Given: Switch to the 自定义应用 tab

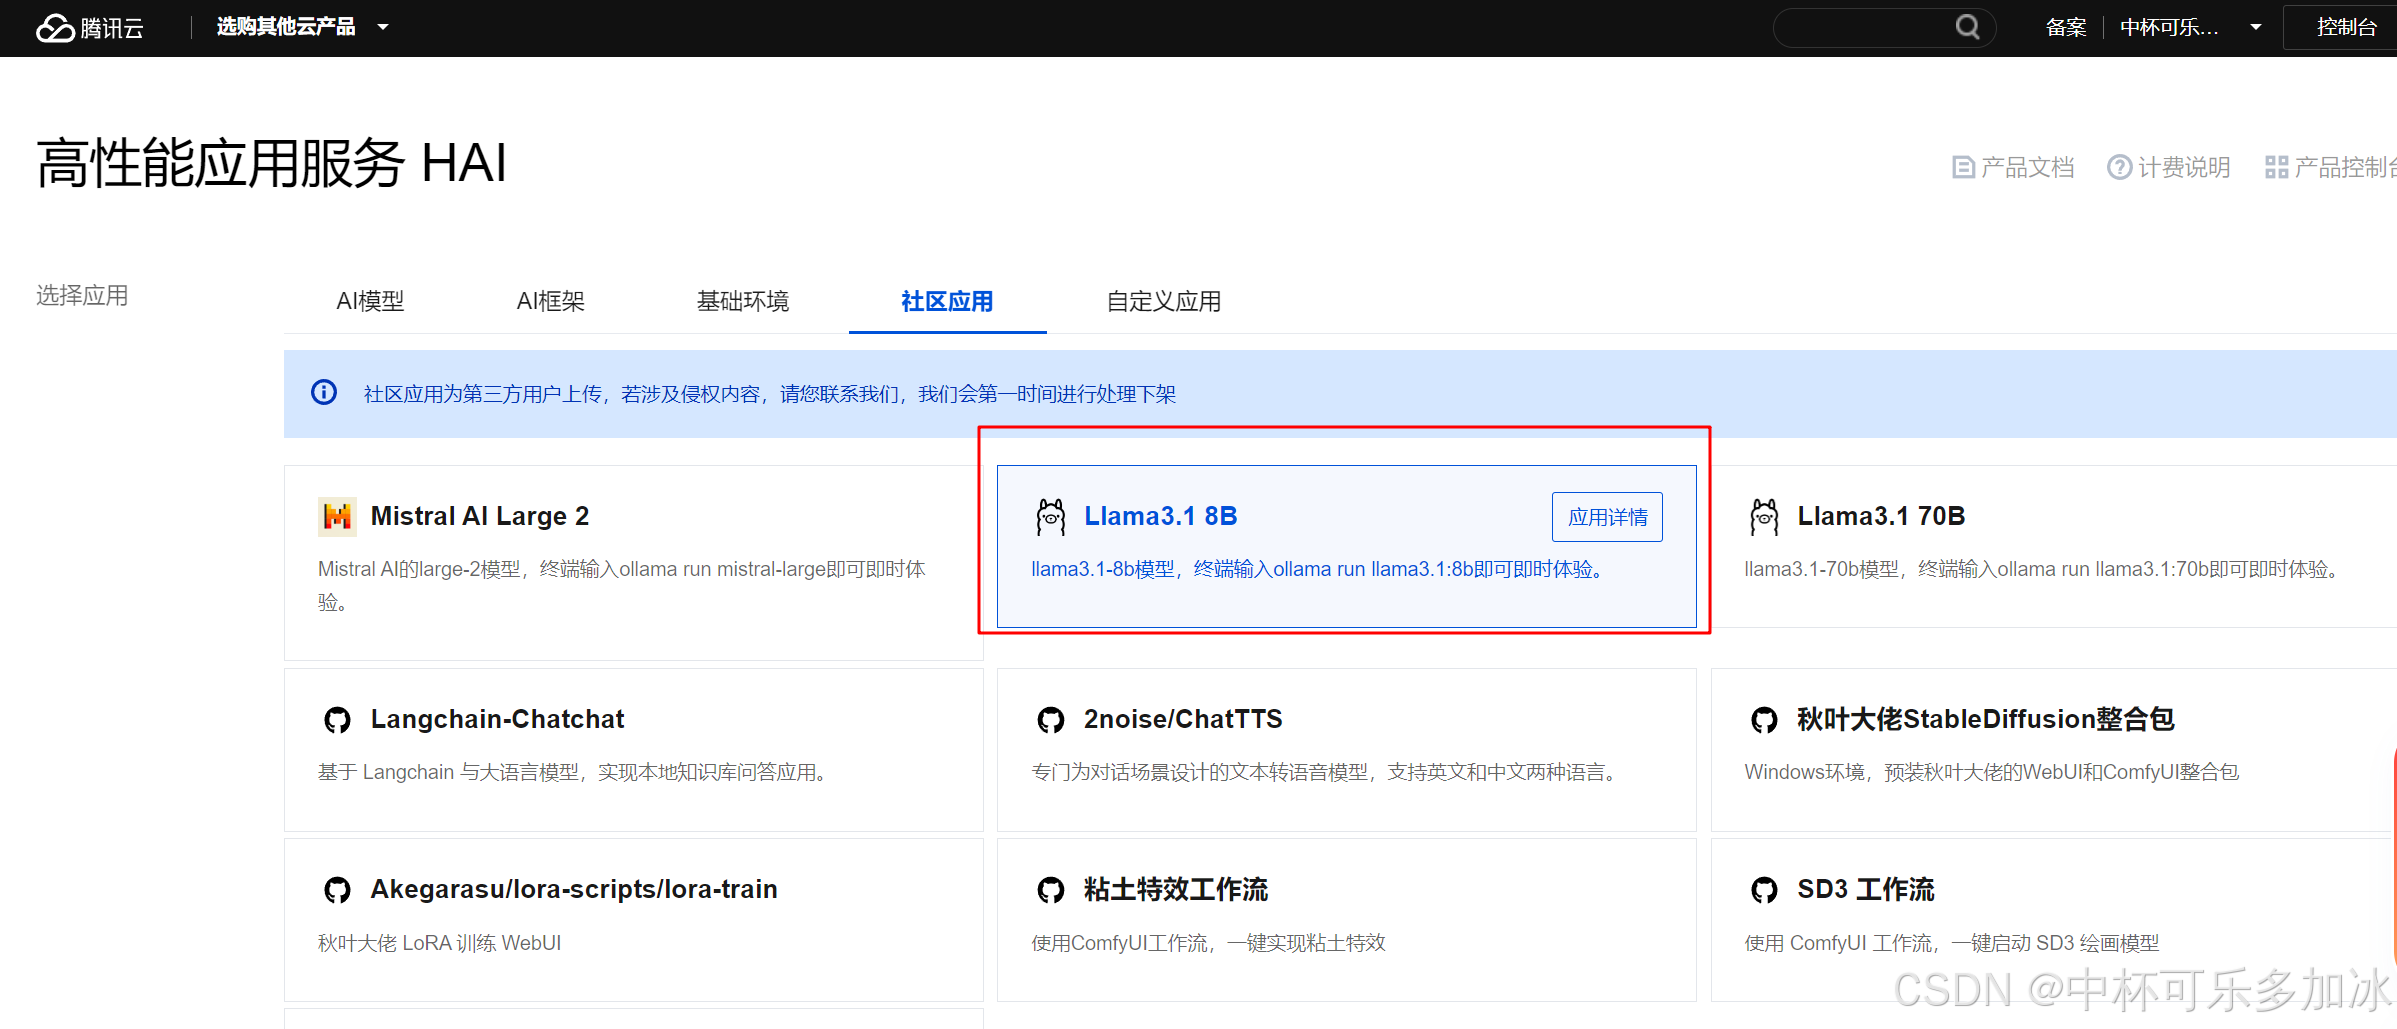Looking at the screenshot, I should (1163, 301).
